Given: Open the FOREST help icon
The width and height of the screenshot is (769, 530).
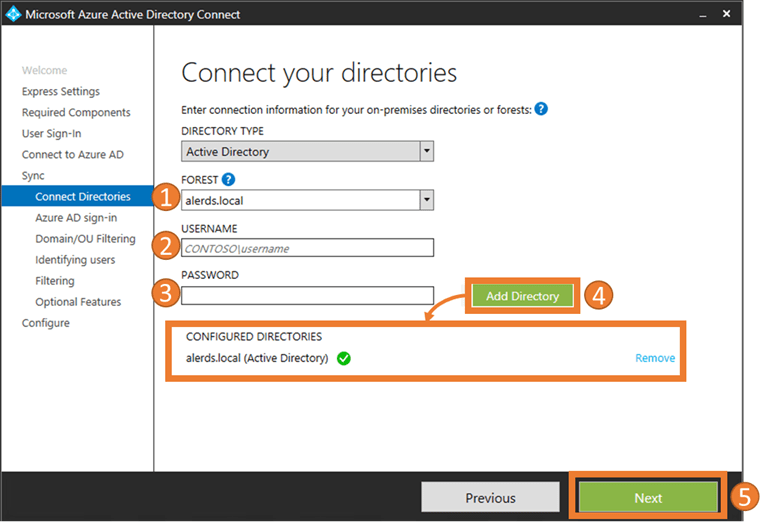Looking at the screenshot, I should 228,179.
